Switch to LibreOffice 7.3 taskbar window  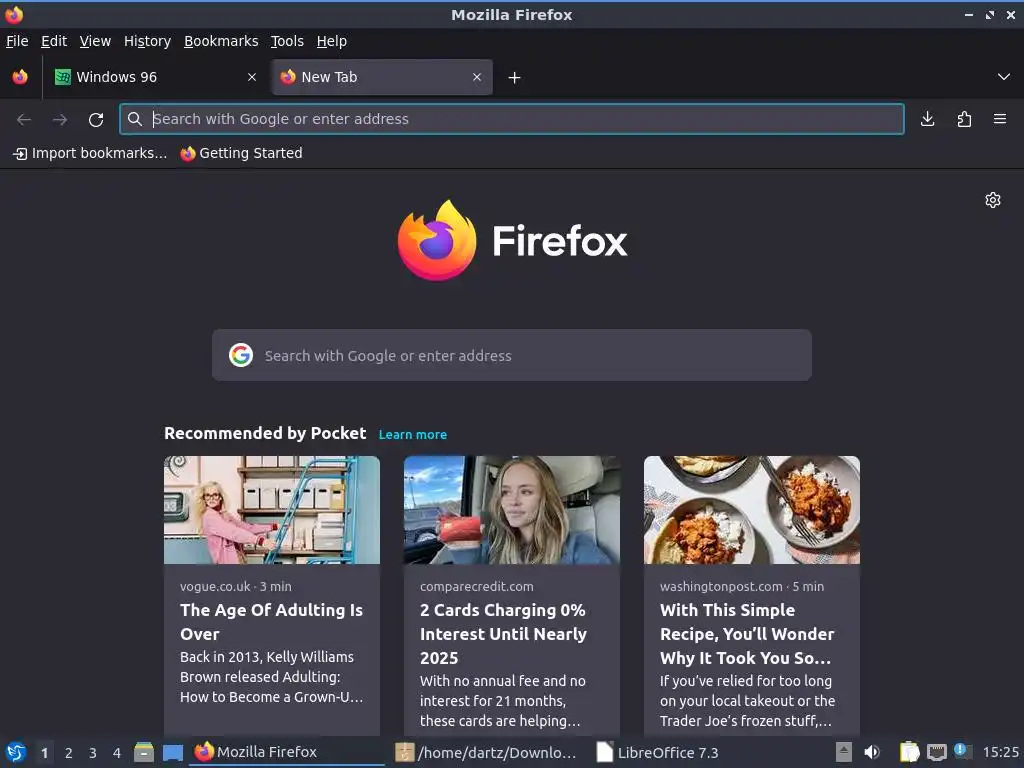(x=658, y=752)
